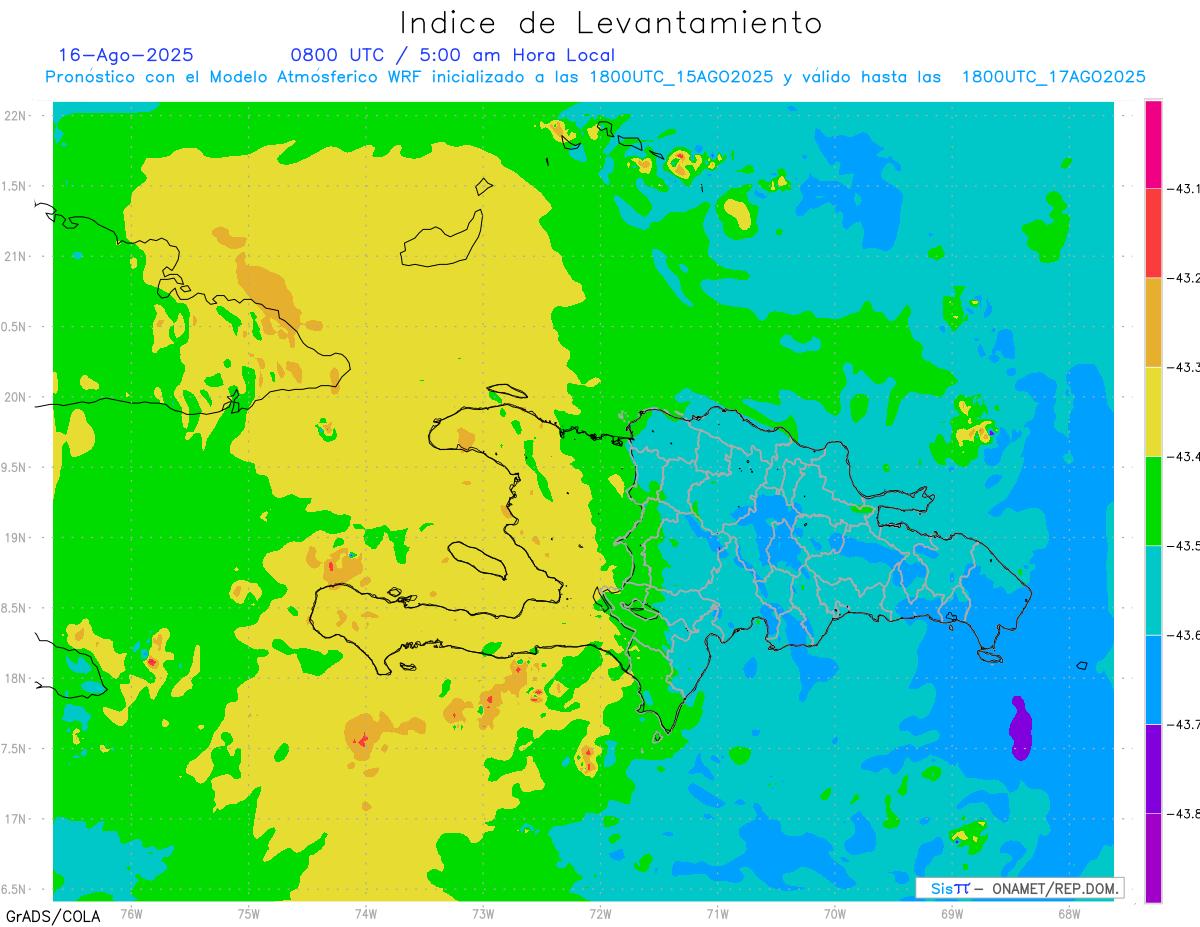Viewport: 1200px width, 927px height.
Task: Click the '76W' longitude label
Action: [x=131, y=913]
